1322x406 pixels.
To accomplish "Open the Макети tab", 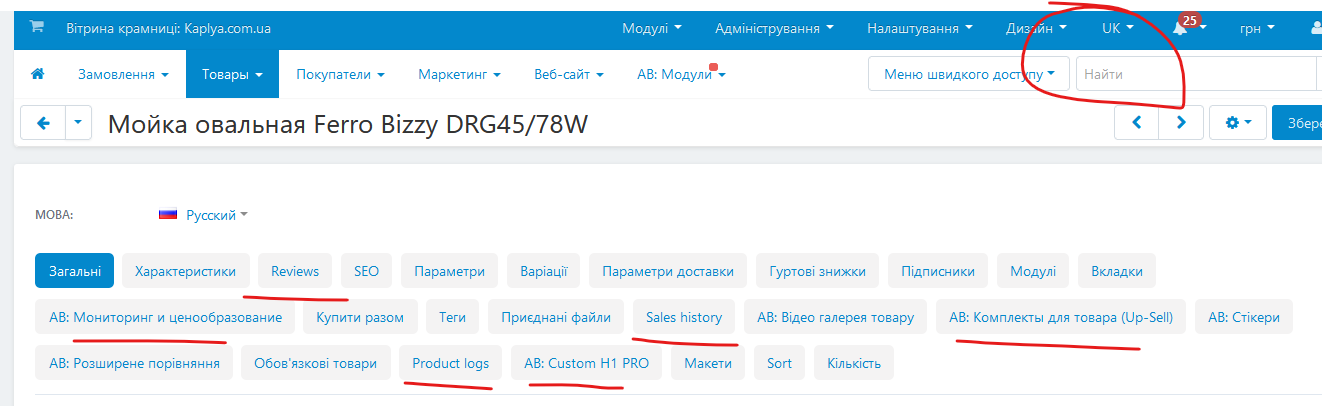I will [x=708, y=363].
